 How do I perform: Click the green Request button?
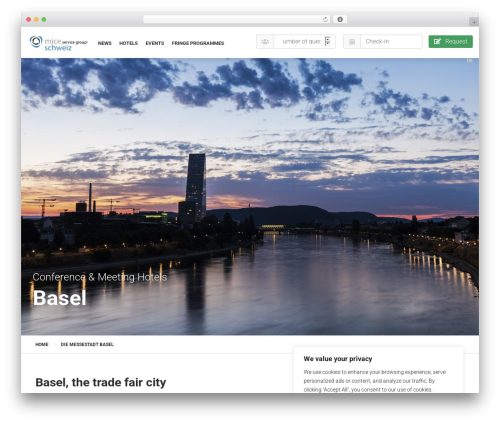pyautogui.click(x=450, y=42)
